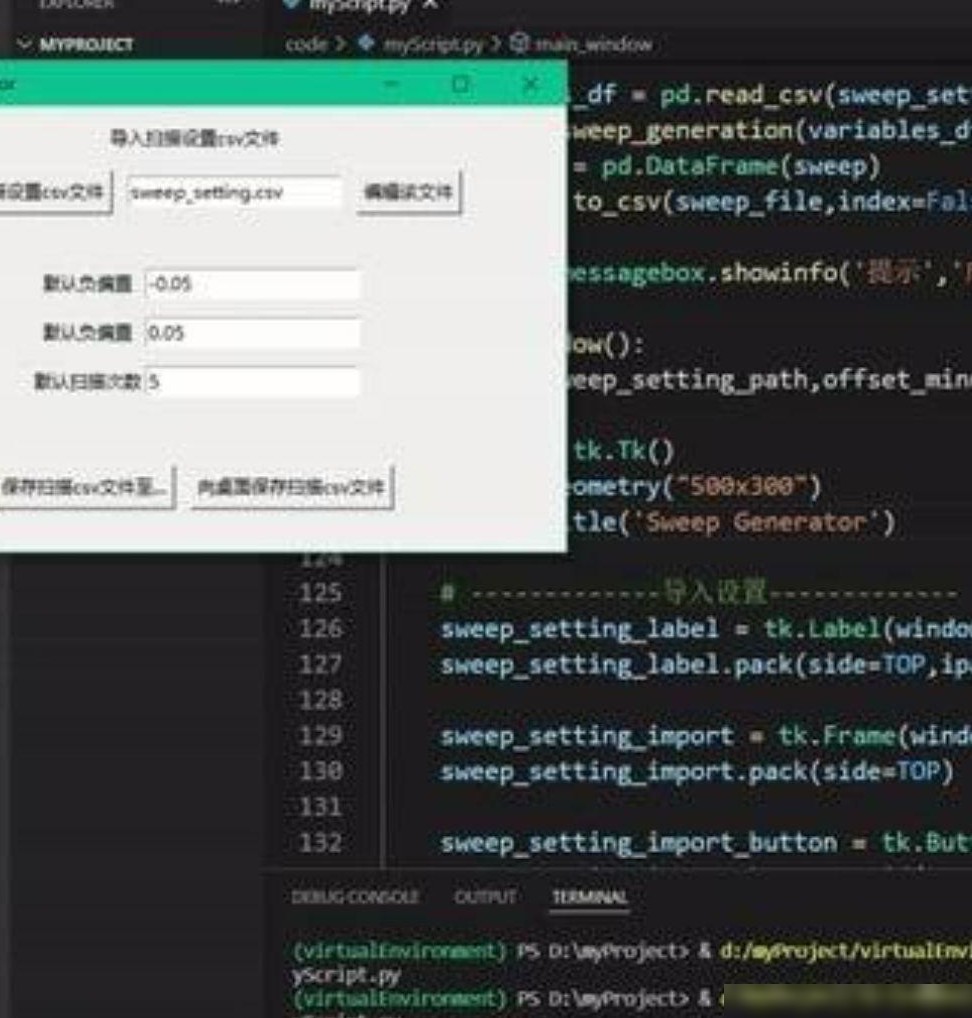Click the sweep_setting_import_button code line
The height and width of the screenshot is (1018, 972).
pos(706,843)
